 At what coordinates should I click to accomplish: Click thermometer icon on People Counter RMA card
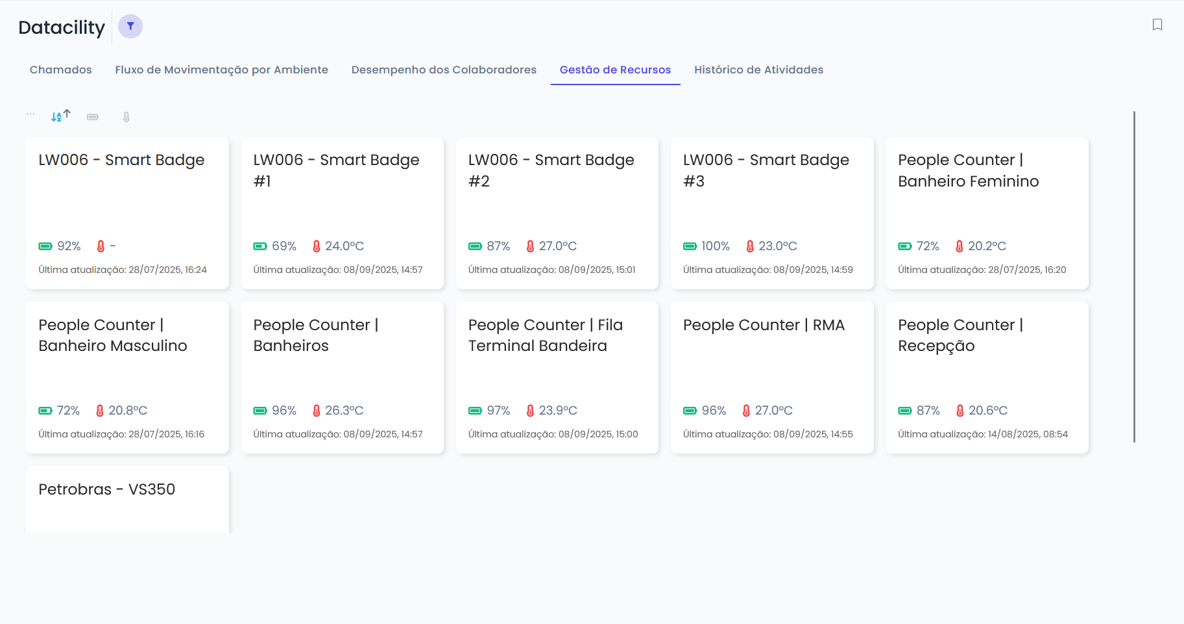click(x=746, y=411)
